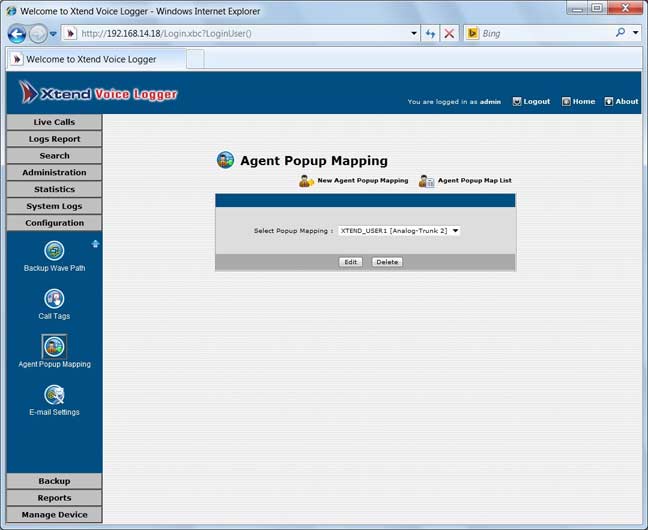Click Agent Popup Mapping sidebar label
648x530 pixels.
tap(54, 364)
